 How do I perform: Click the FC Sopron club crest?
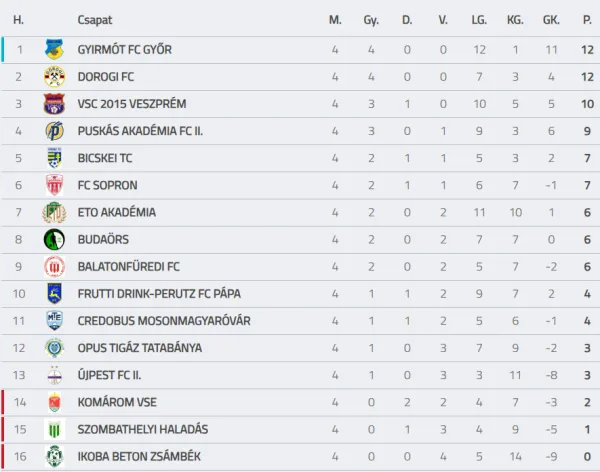53,185
